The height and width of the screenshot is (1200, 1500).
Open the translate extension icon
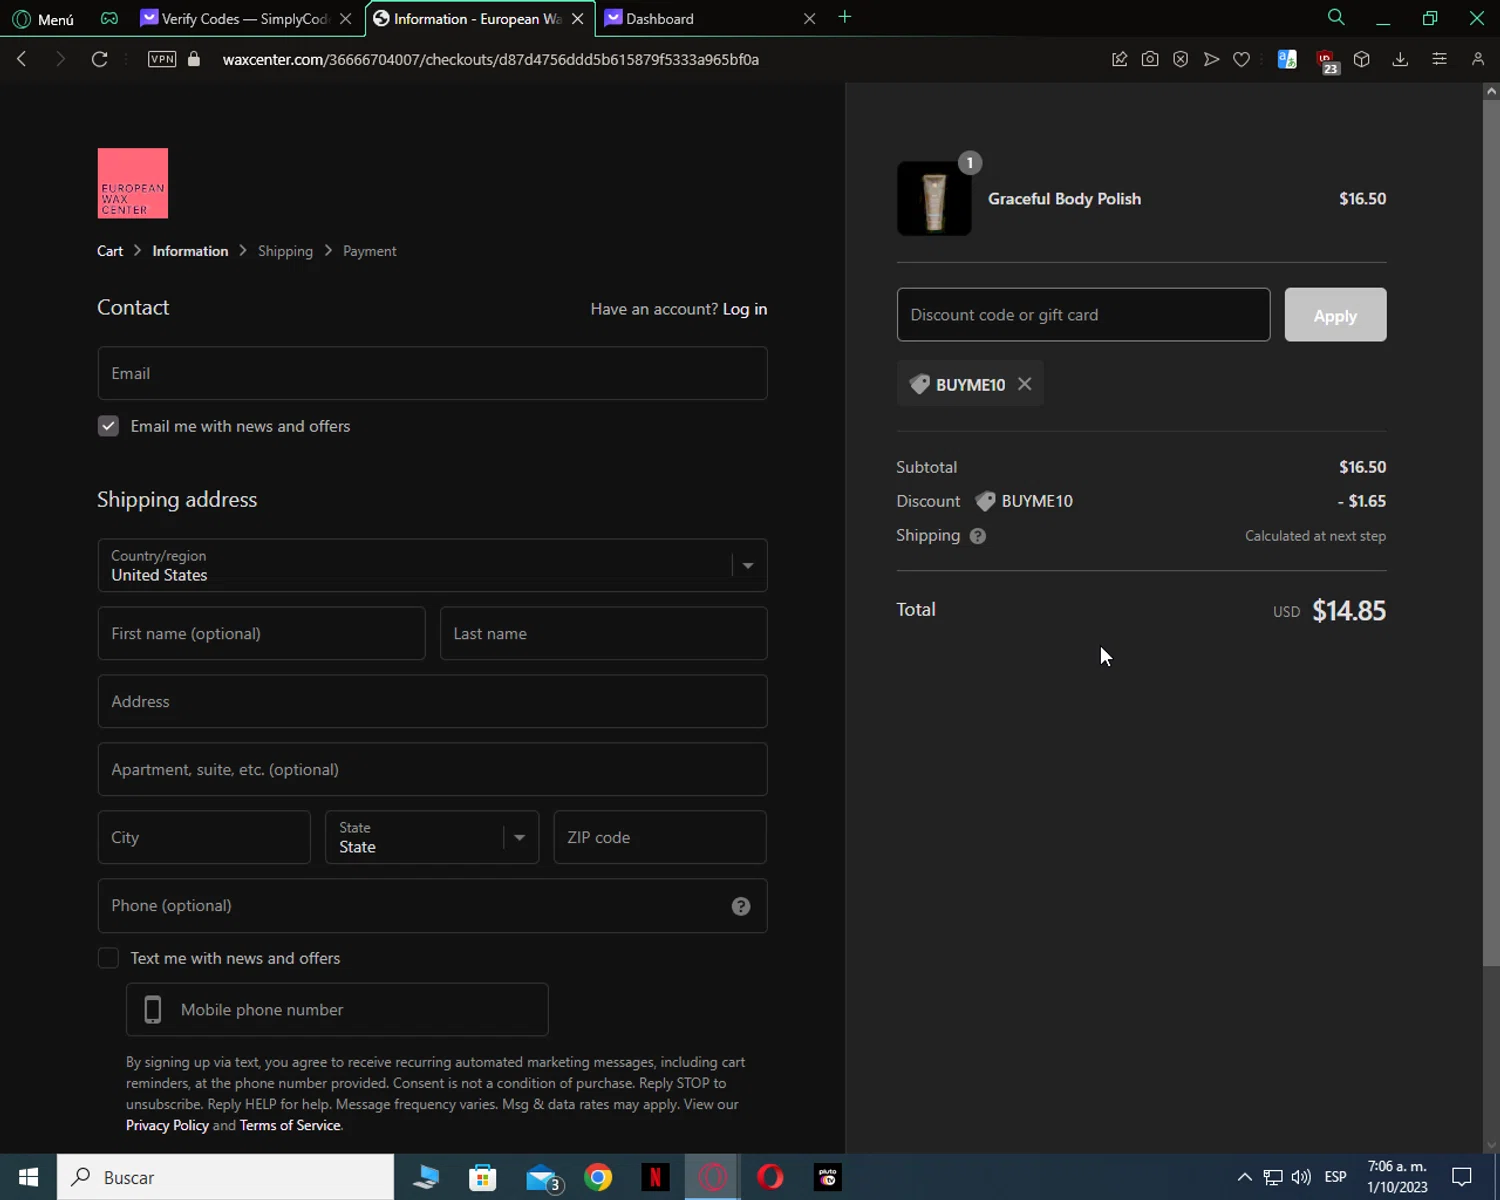1287,59
